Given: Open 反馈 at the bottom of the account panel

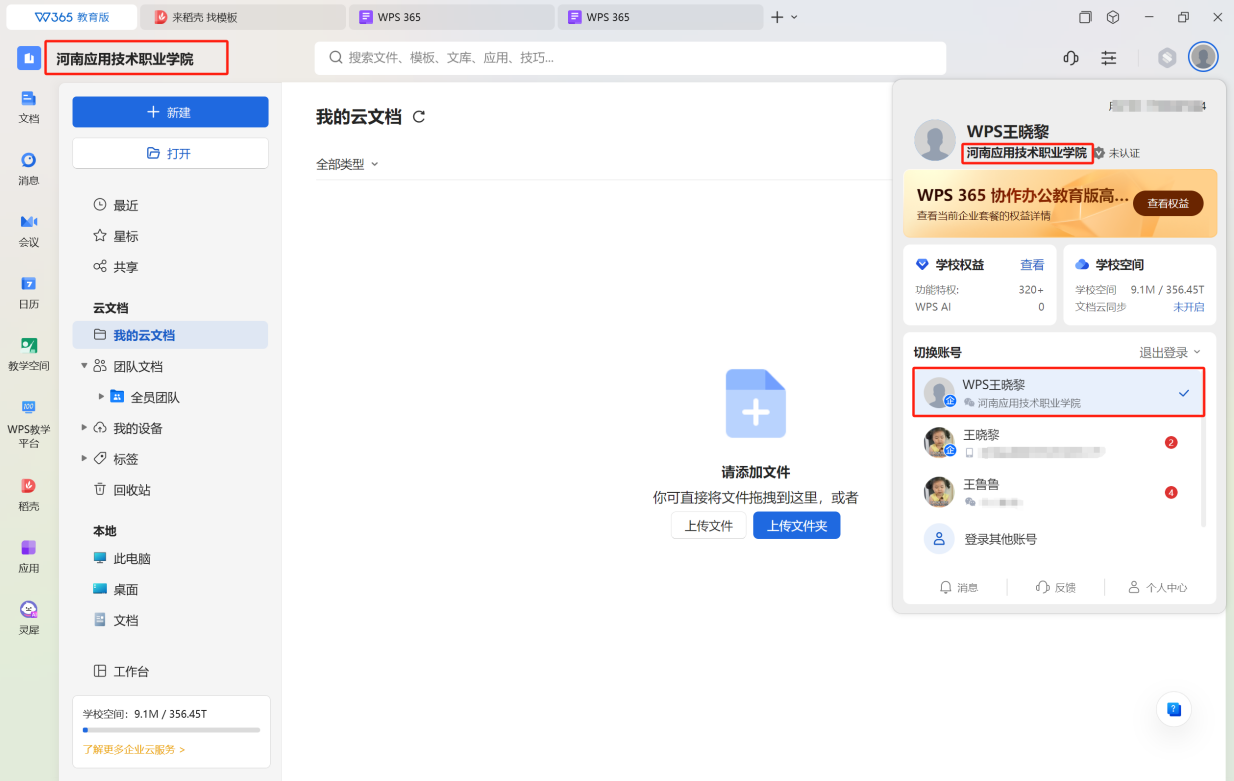Looking at the screenshot, I should pyautogui.click(x=1055, y=587).
